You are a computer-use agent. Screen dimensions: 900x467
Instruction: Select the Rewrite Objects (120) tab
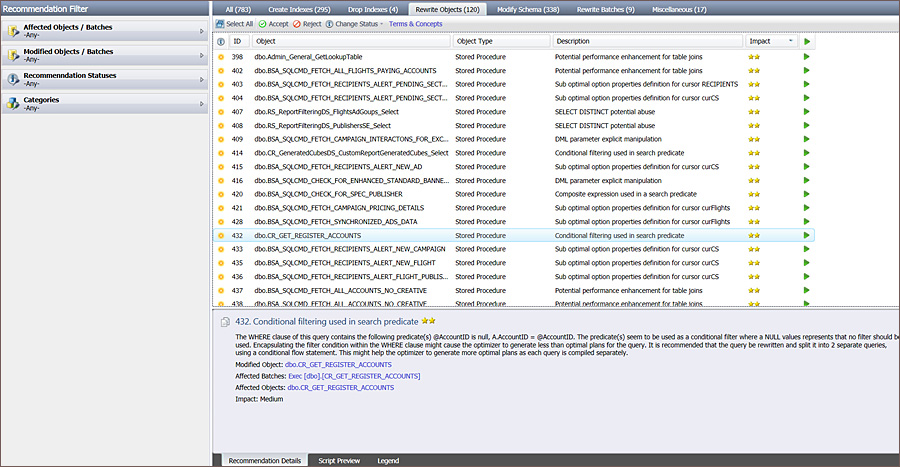pos(448,10)
